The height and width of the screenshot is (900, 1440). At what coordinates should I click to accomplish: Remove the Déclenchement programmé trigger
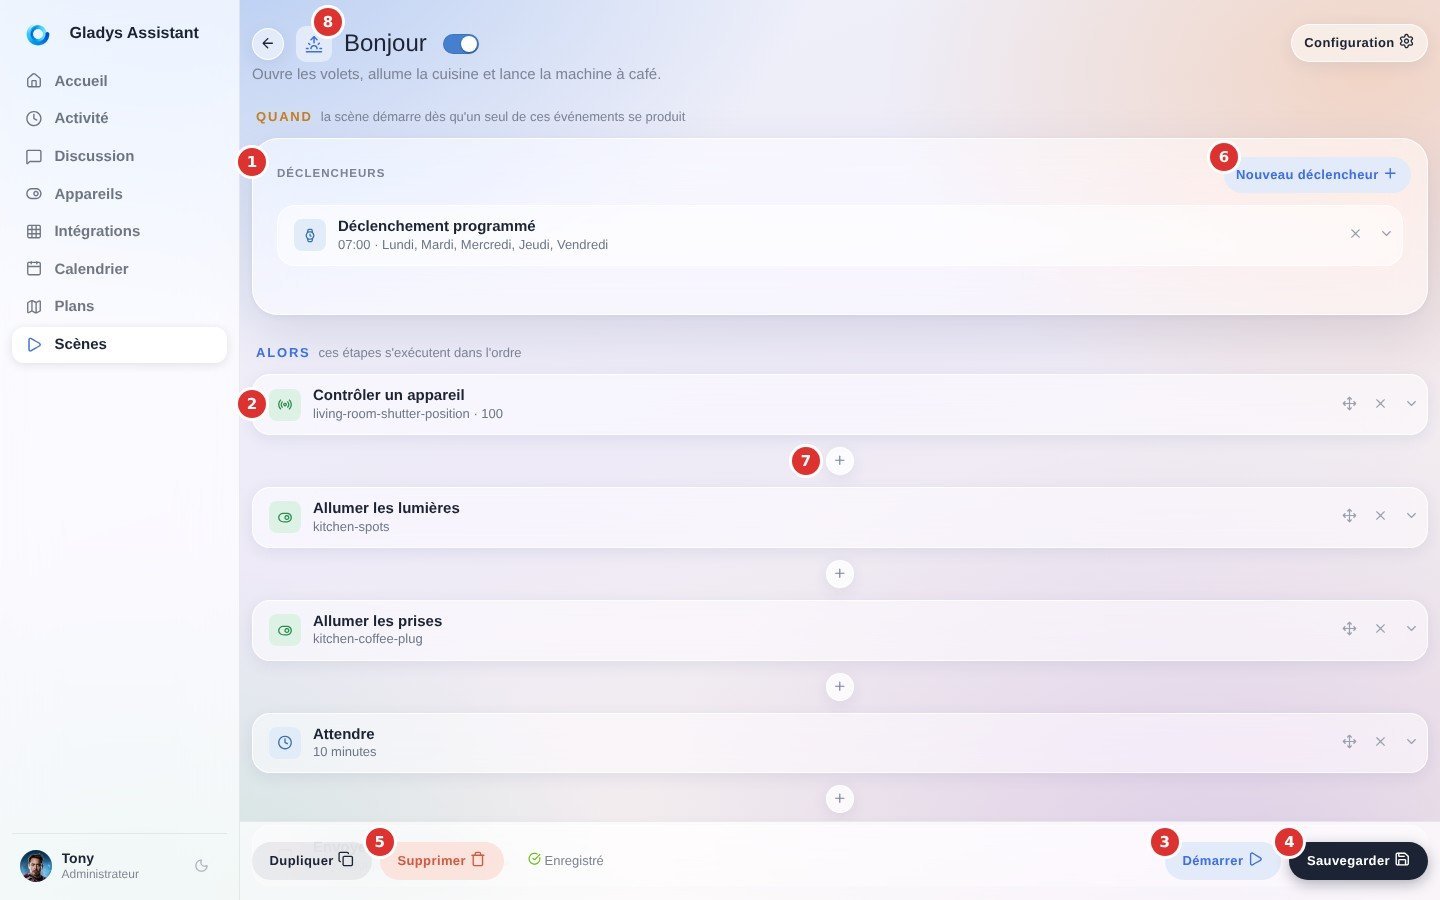tap(1355, 234)
